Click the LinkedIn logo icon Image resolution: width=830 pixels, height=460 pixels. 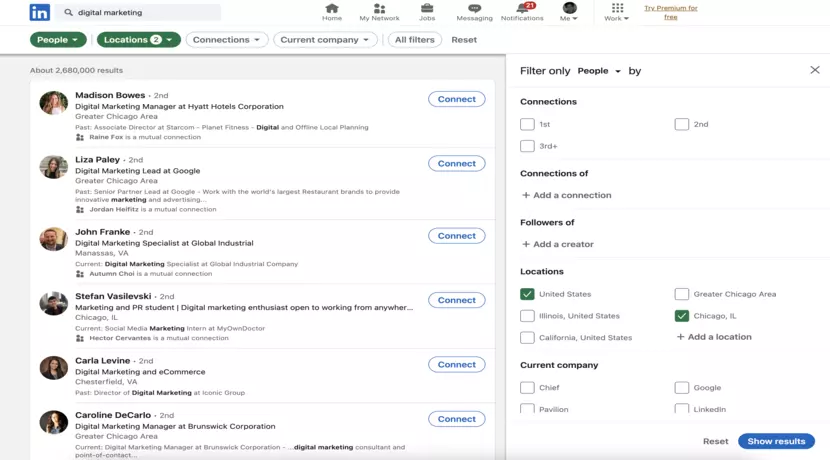tap(40, 13)
